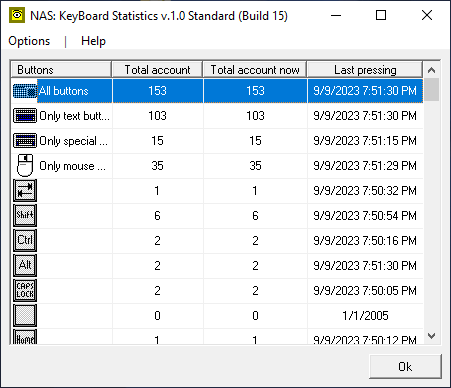The height and width of the screenshot is (388, 451).
Task: Open the Help menu
Action: tap(93, 41)
